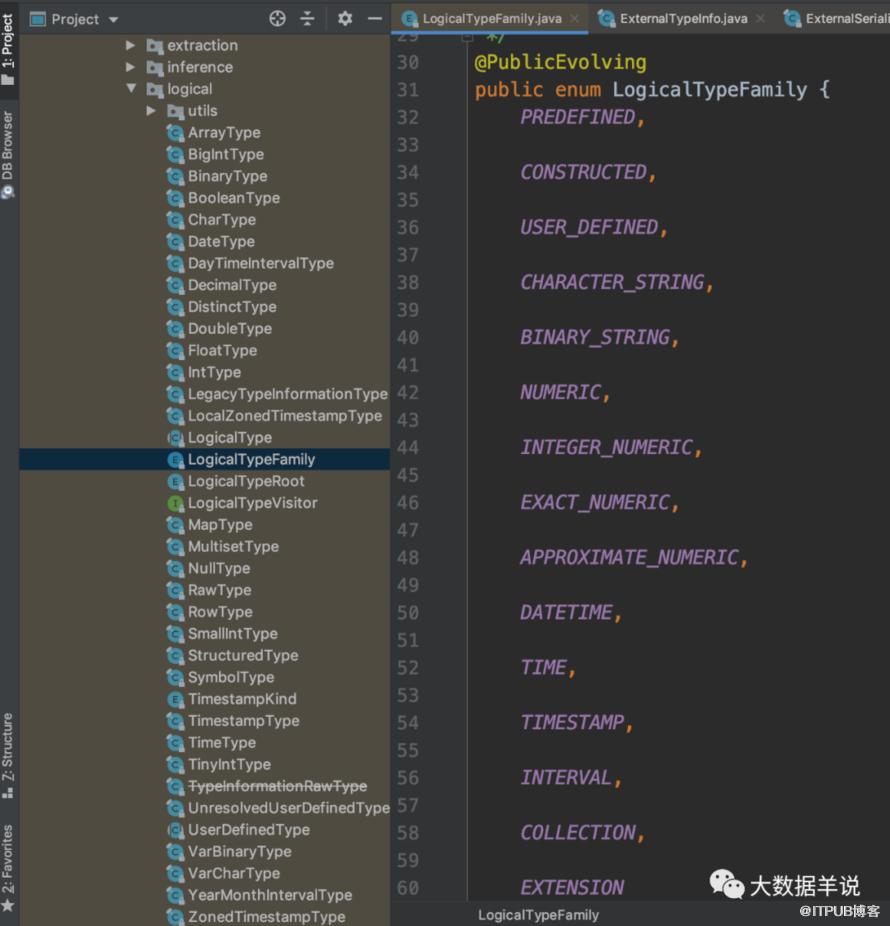Click the LogicalTypeRoot enum icon
890x926 pixels.
coord(175,481)
